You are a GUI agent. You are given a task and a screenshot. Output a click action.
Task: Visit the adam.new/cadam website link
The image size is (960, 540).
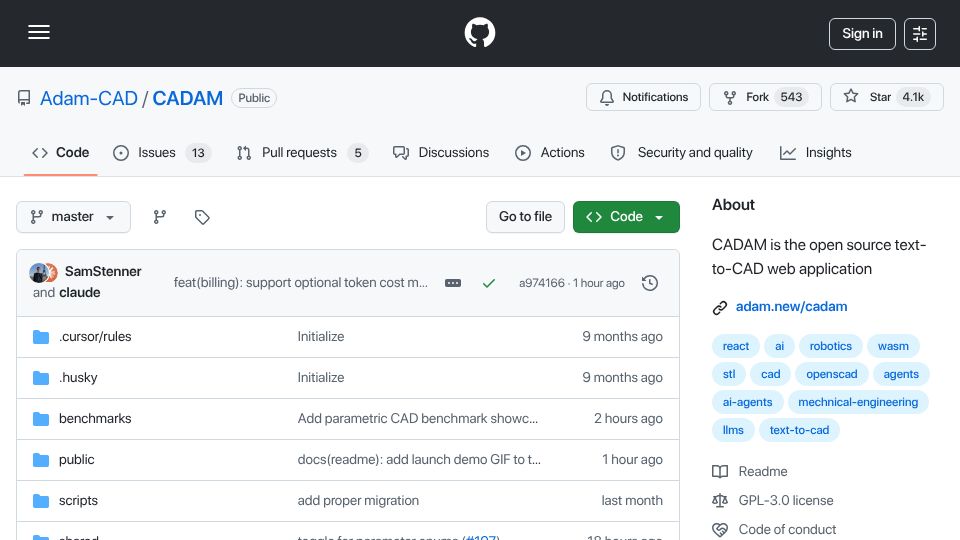click(791, 307)
